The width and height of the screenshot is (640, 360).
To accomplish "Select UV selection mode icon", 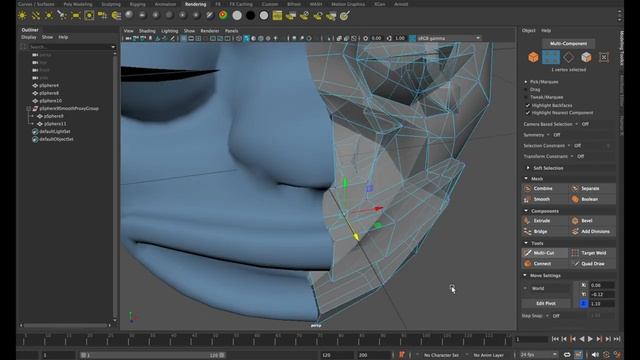I will pyautogui.click(x=604, y=57).
